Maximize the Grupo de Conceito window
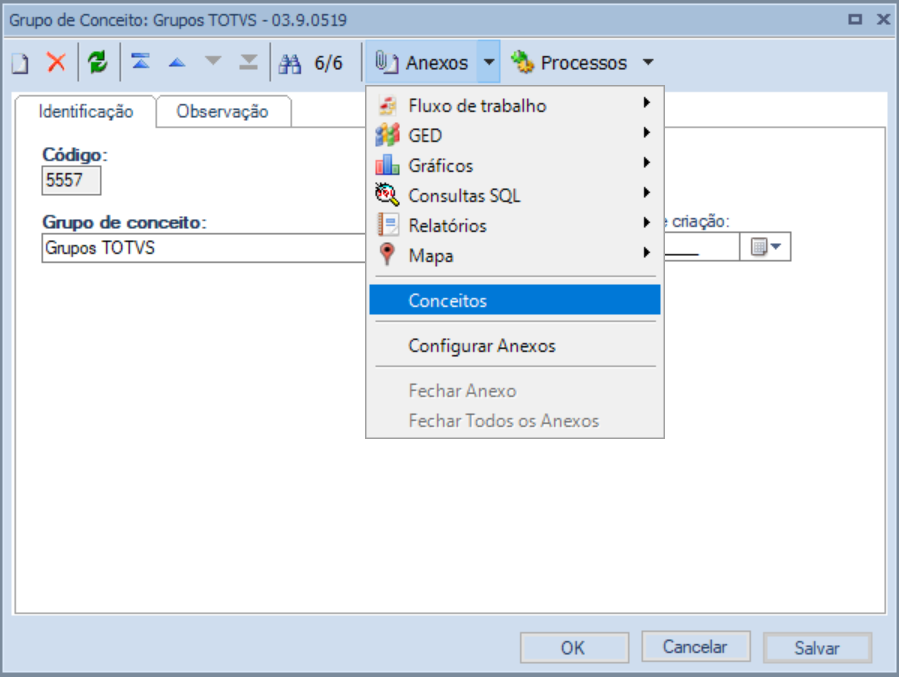899x679 pixels. click(x=855, y=19)
